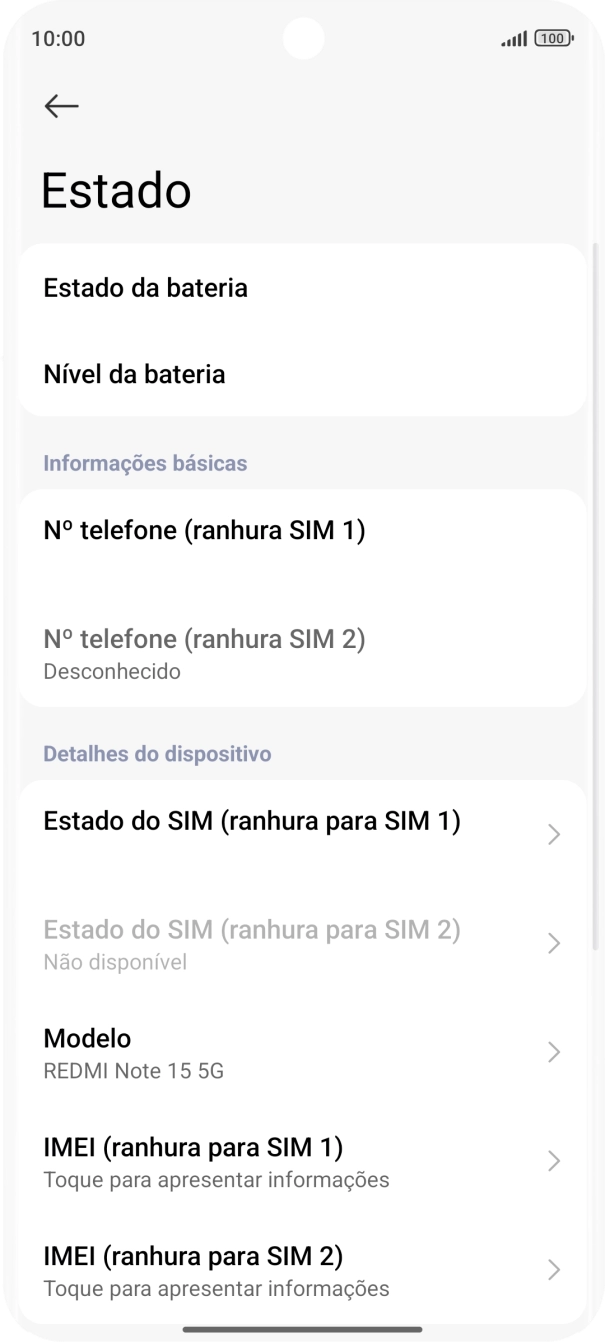Click the chevron next to Modelo
Image resolution: width=605 pixels, height=1342 pixels.
(554, 1052)
